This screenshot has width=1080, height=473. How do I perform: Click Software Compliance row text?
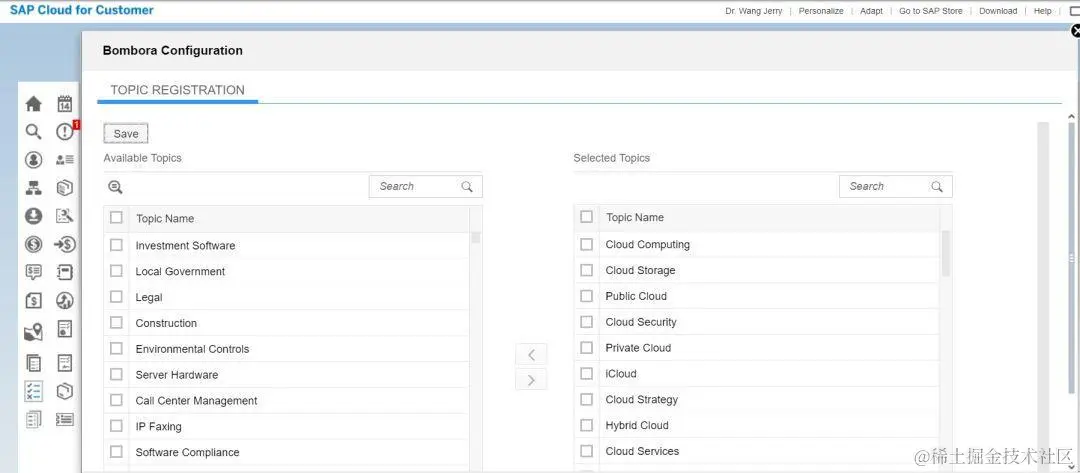point(187,452)
